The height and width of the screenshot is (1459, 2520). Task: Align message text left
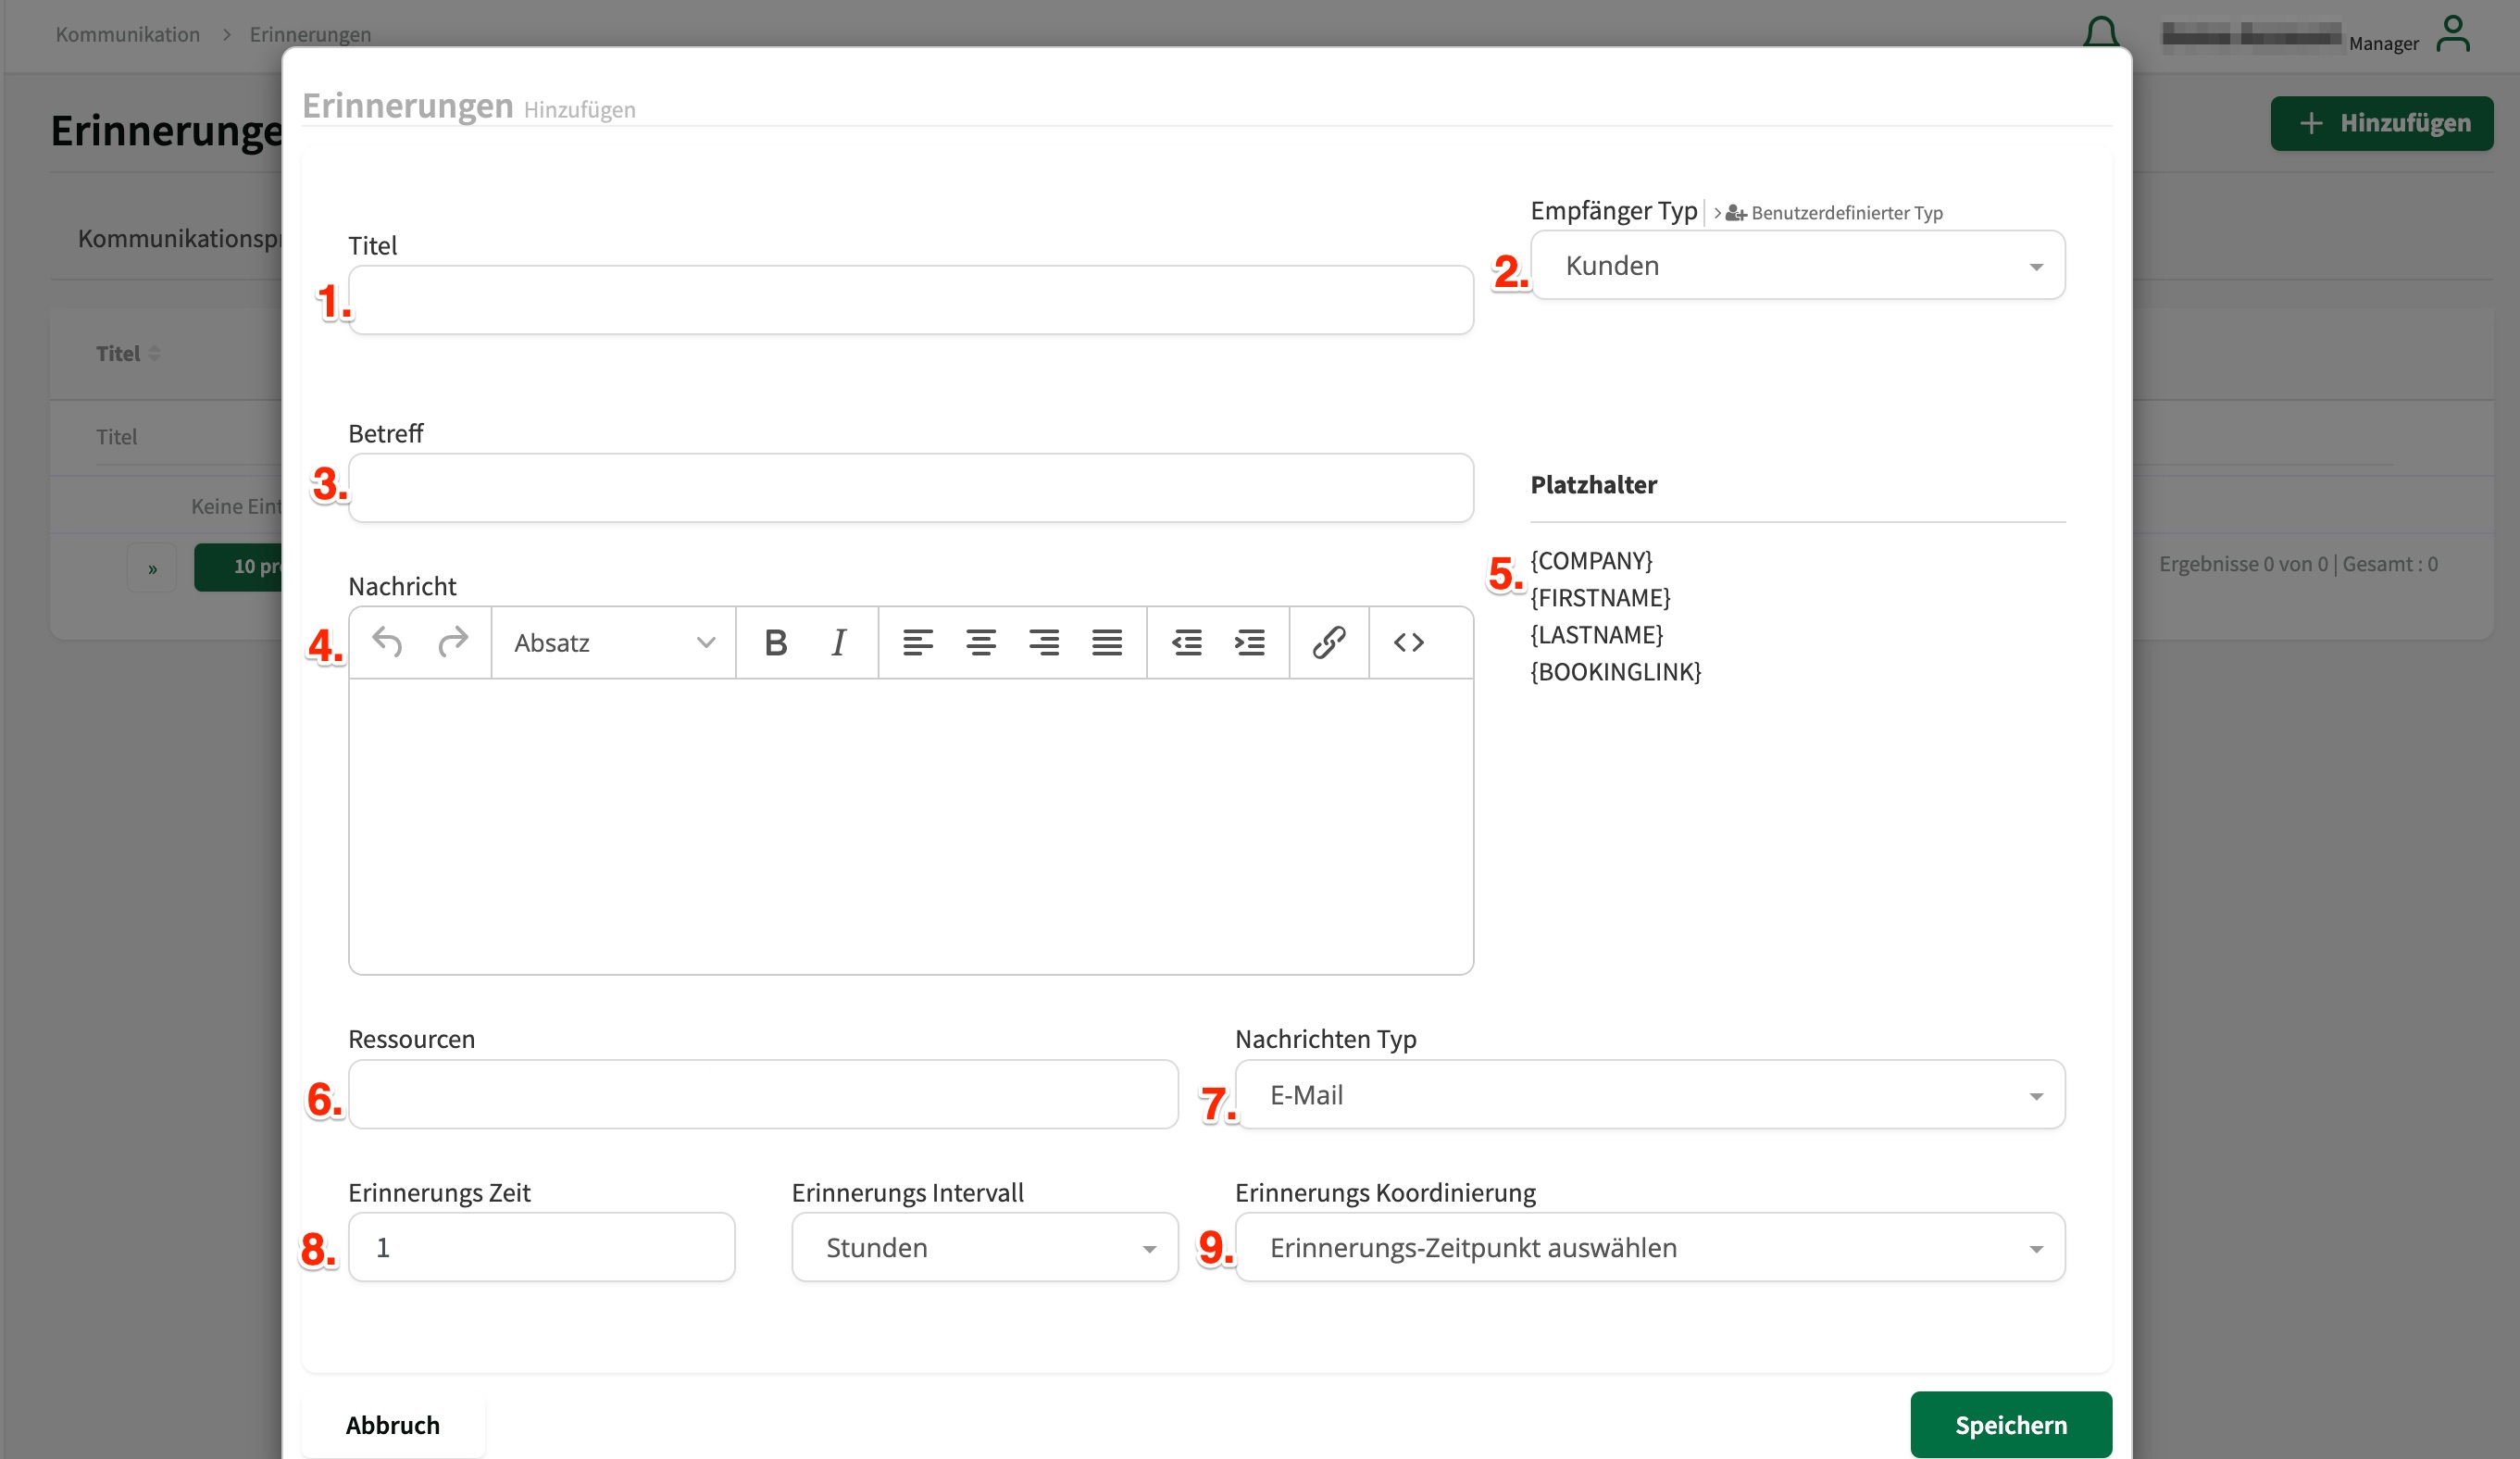coord(917,642)
